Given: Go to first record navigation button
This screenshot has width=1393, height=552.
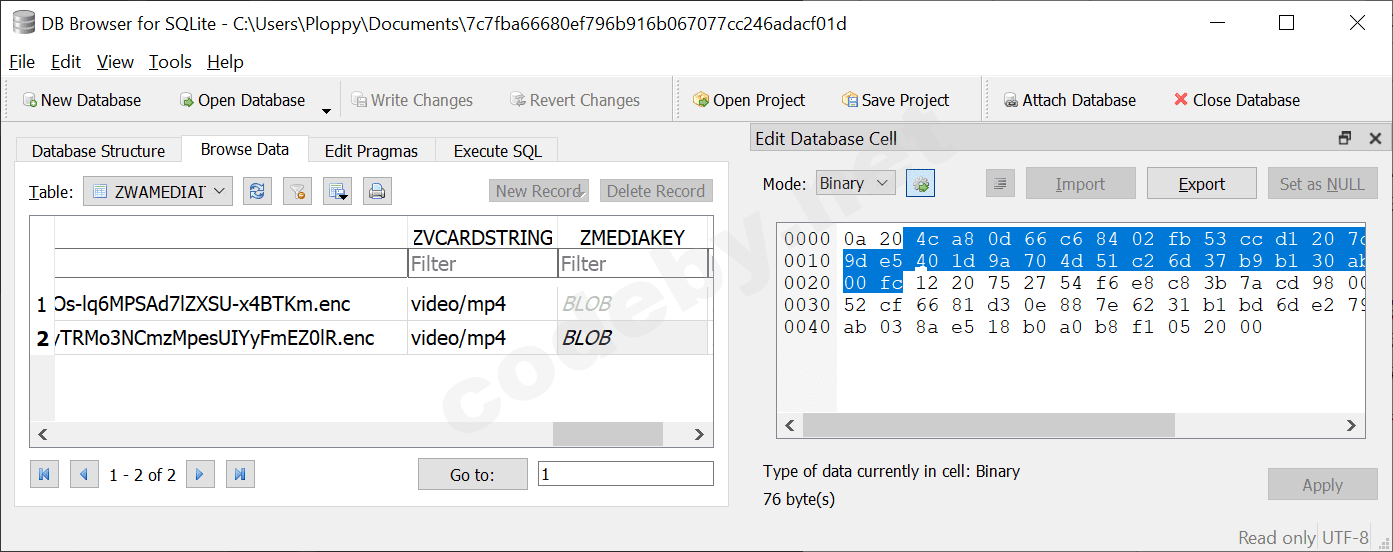Looking at the screenshot, I should pyautogui.click(x=44, y=475).
